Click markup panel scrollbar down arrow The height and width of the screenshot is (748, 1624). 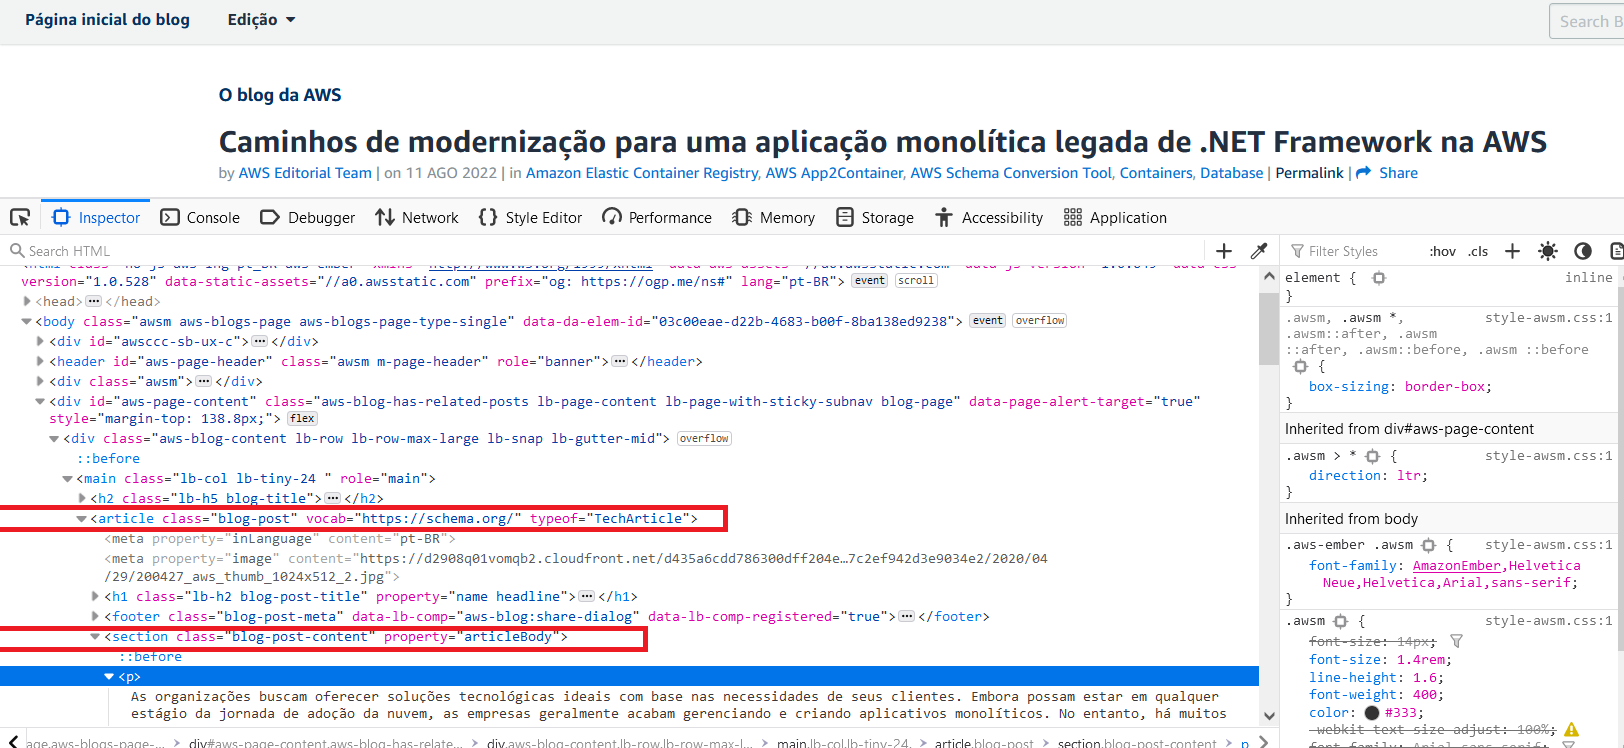click(1269, 716)
